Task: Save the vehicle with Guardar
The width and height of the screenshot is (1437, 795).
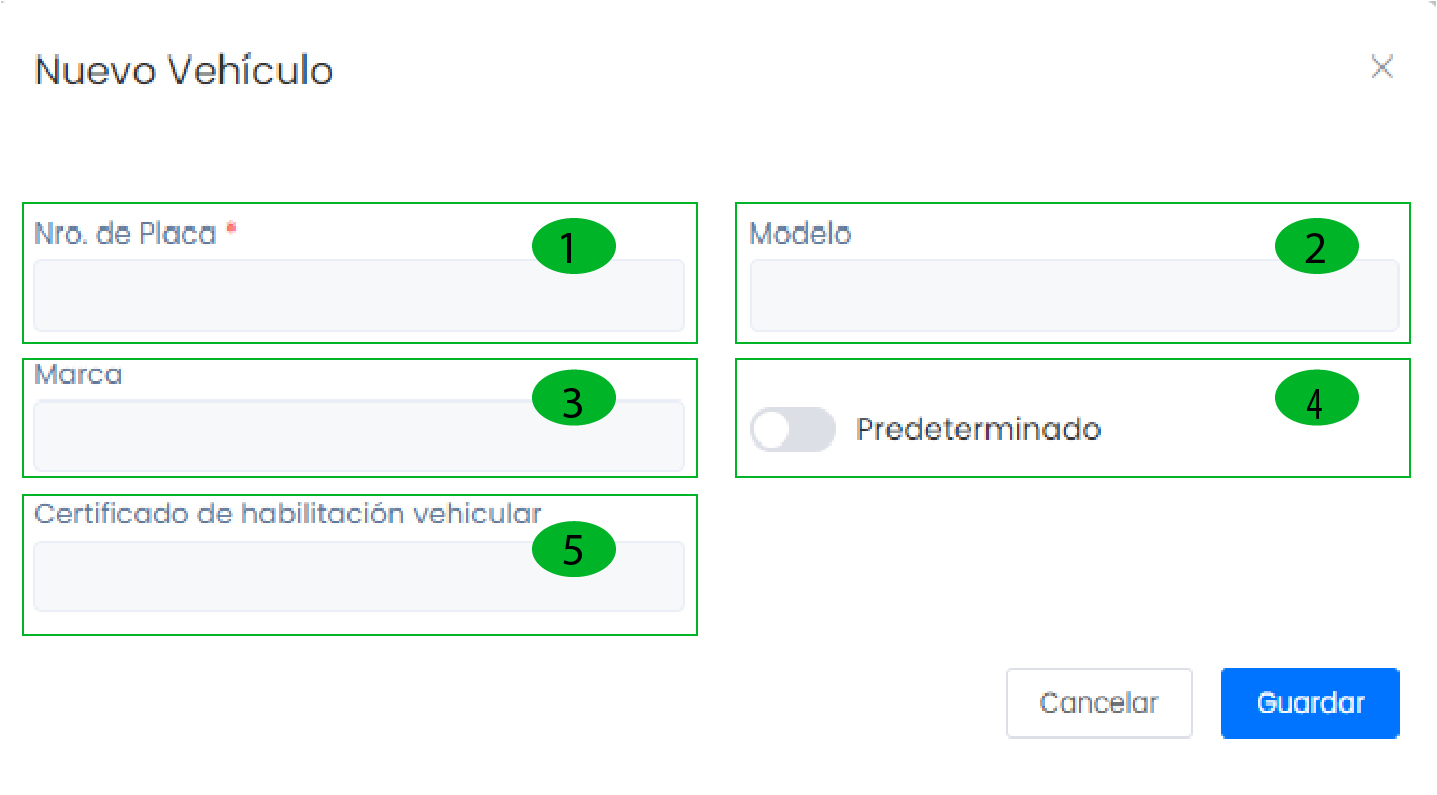Action: click(1310, 703)
